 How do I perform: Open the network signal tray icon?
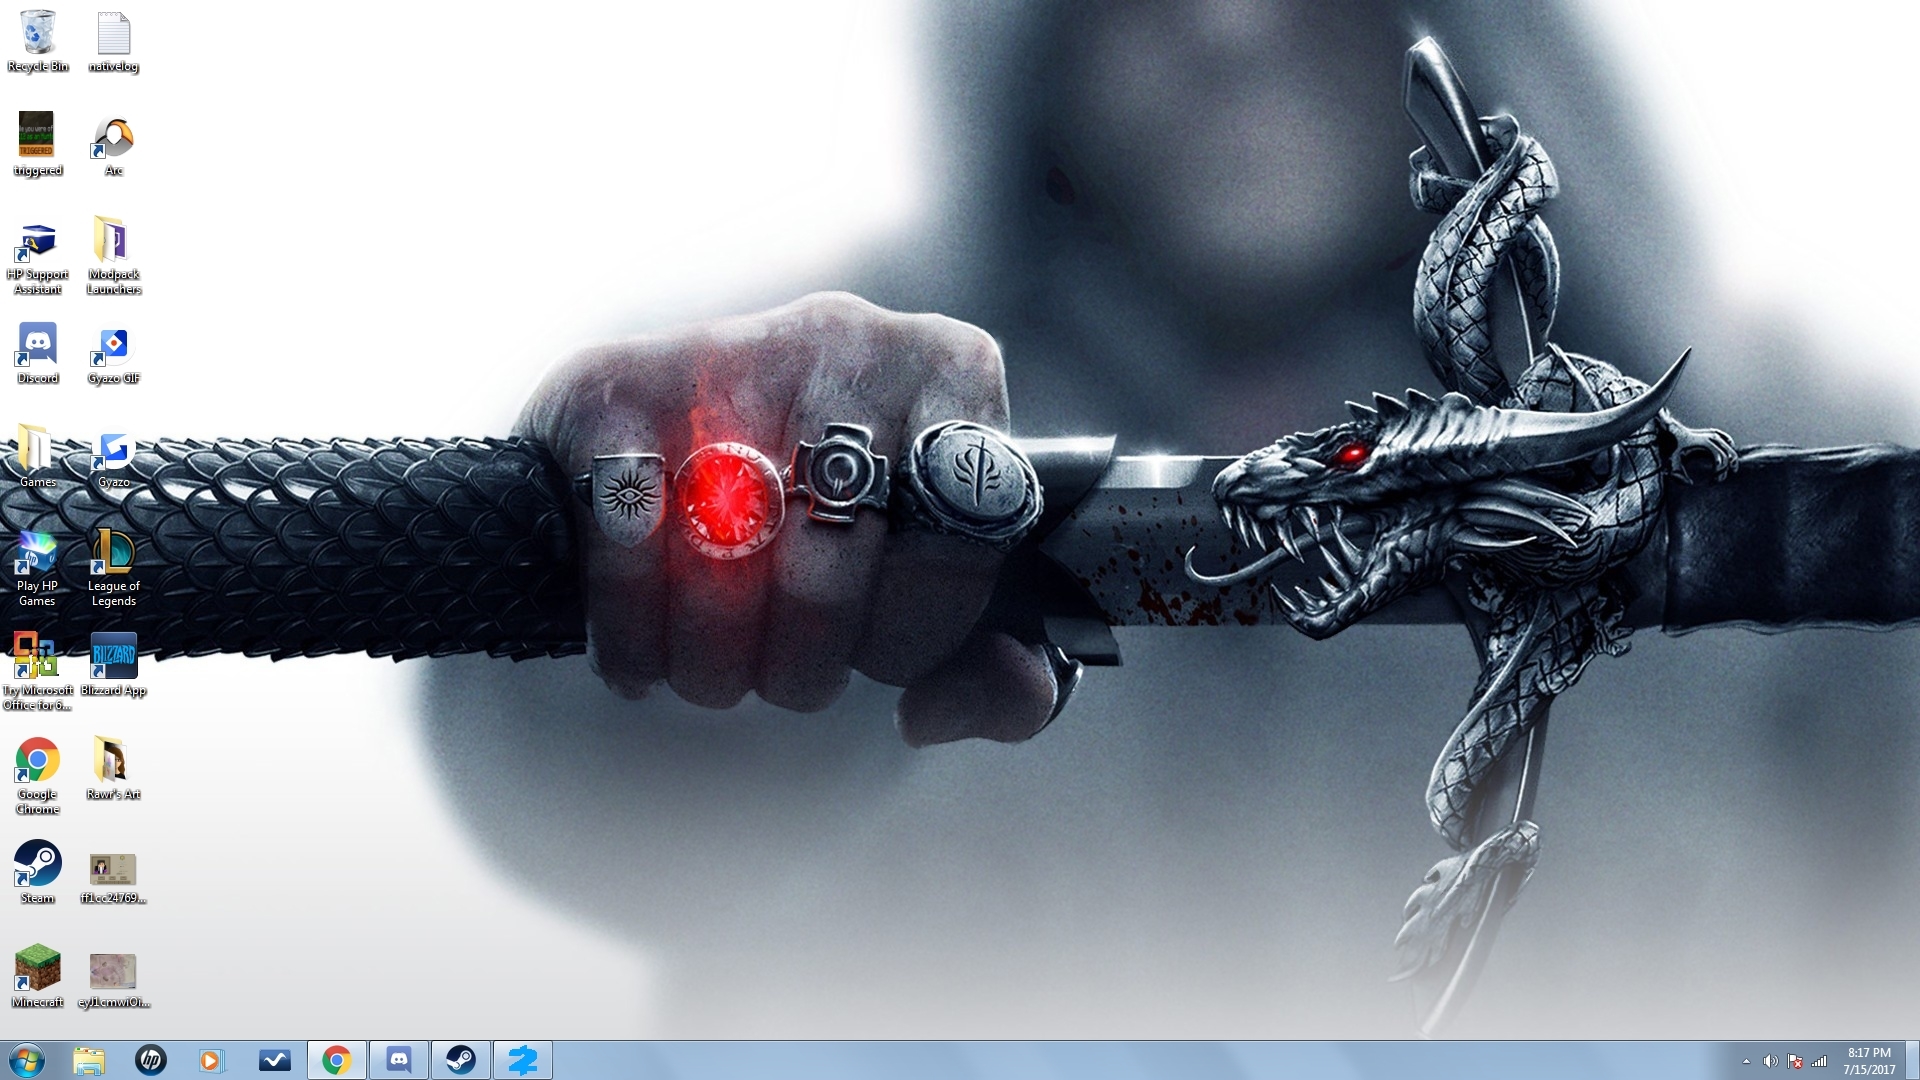point(1820,1061)
